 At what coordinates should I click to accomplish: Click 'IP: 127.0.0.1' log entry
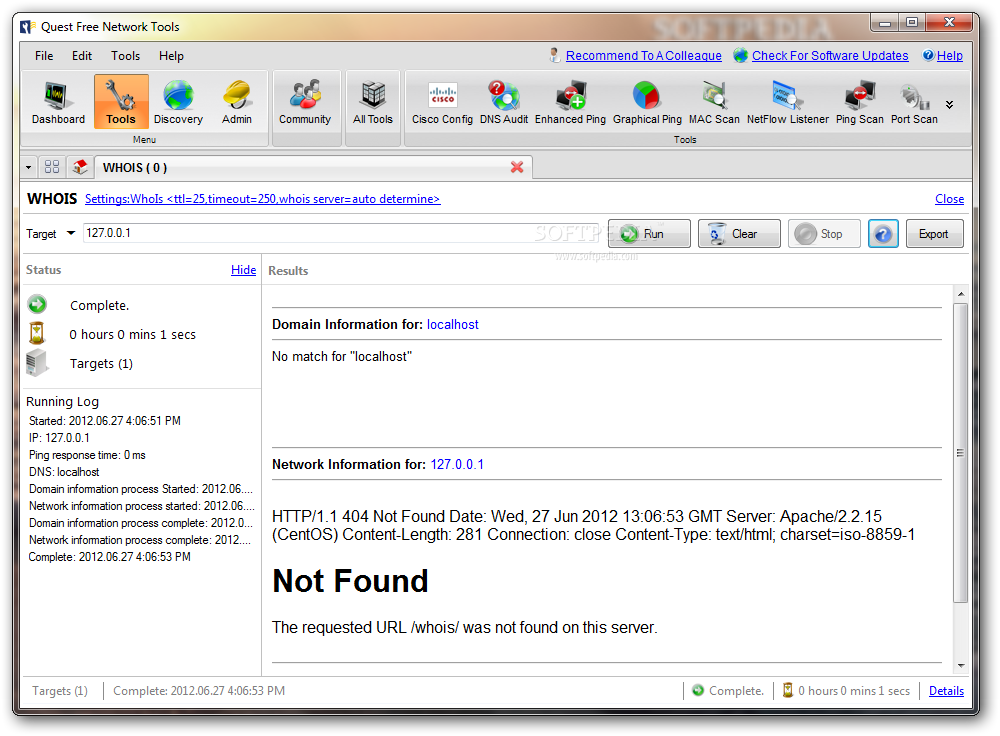click(x=59, y=438)
